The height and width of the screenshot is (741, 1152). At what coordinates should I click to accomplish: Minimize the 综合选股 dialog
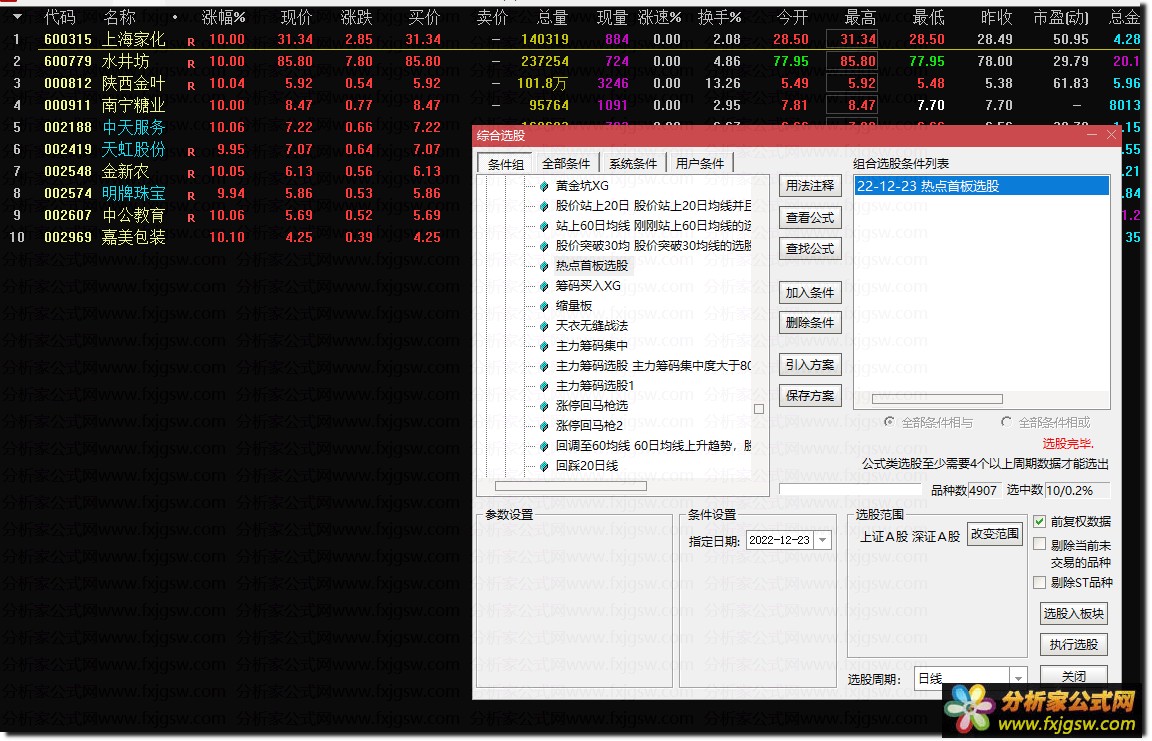(x=1092, y=135)
